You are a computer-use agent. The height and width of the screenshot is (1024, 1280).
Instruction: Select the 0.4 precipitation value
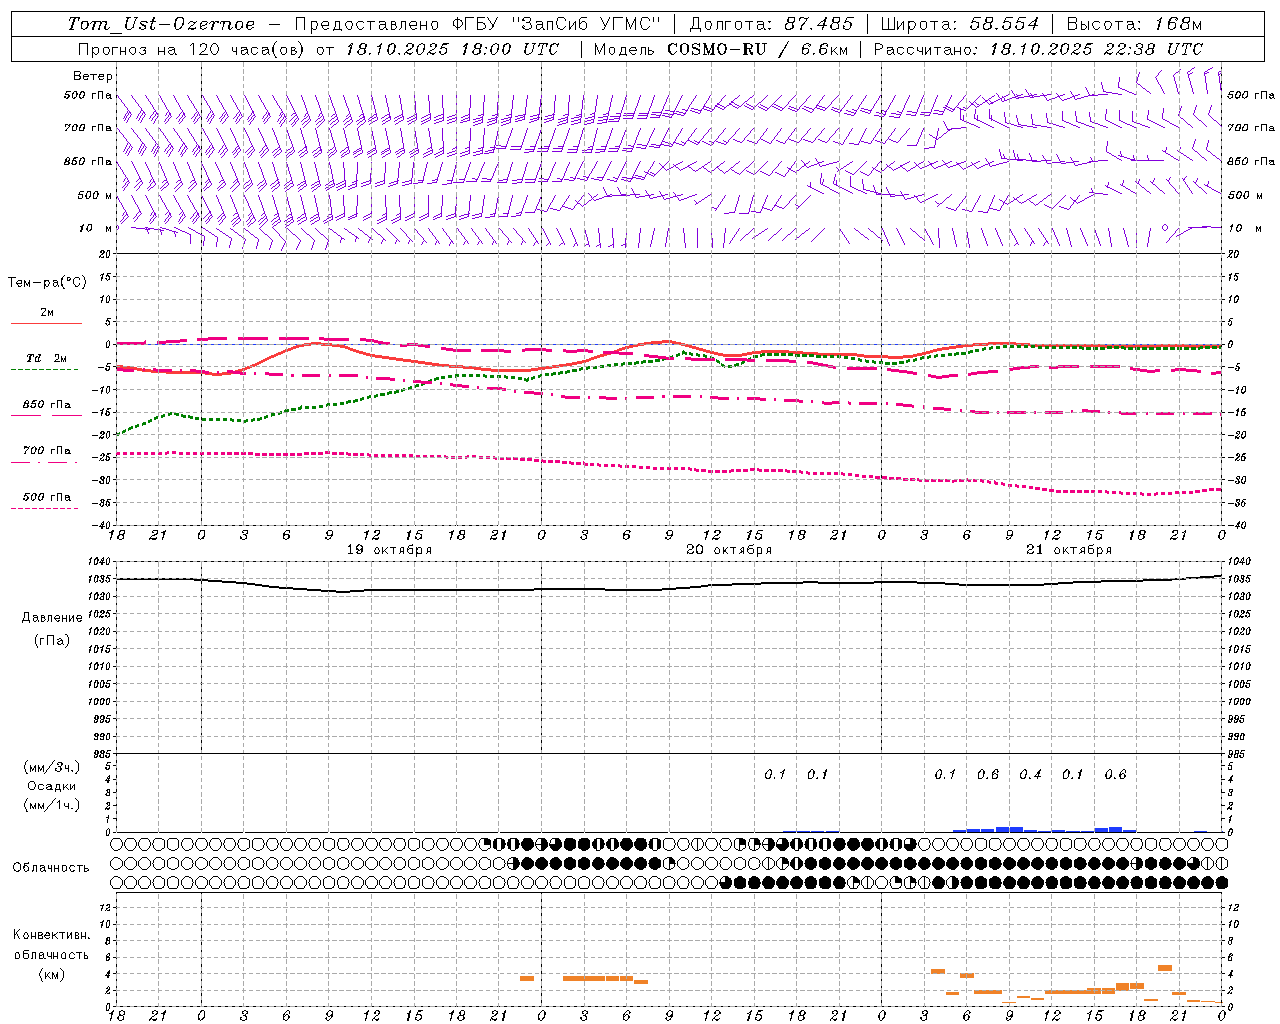coord(1030,775)
